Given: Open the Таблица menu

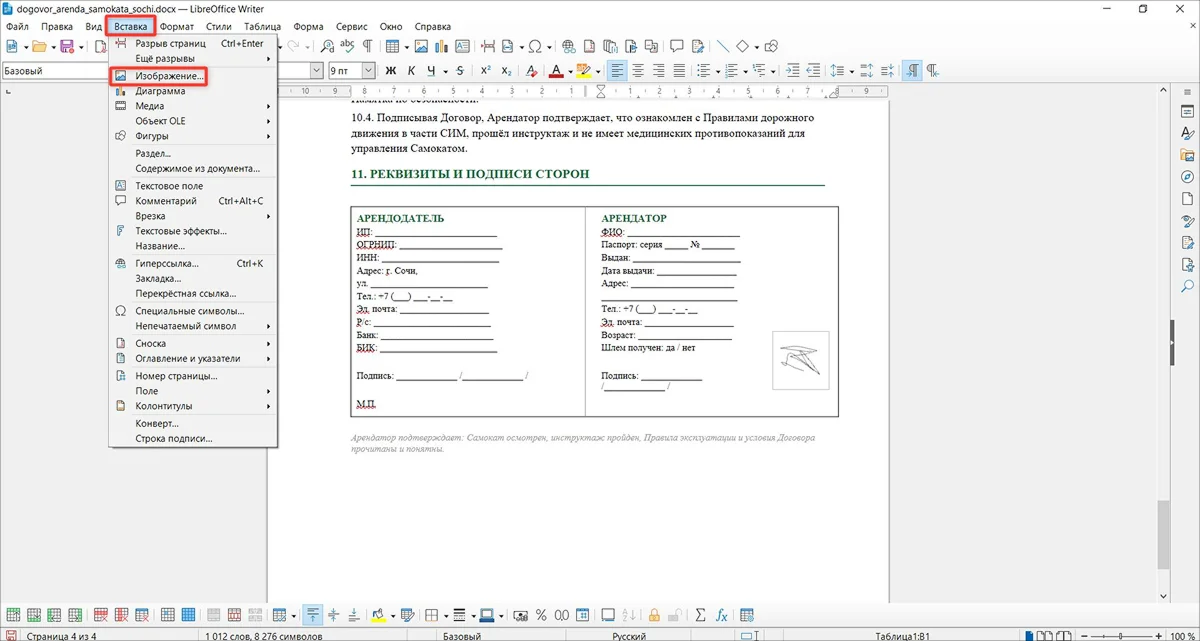Looking at the screenshot, I should pyautogui.click(x=262, y=26).
